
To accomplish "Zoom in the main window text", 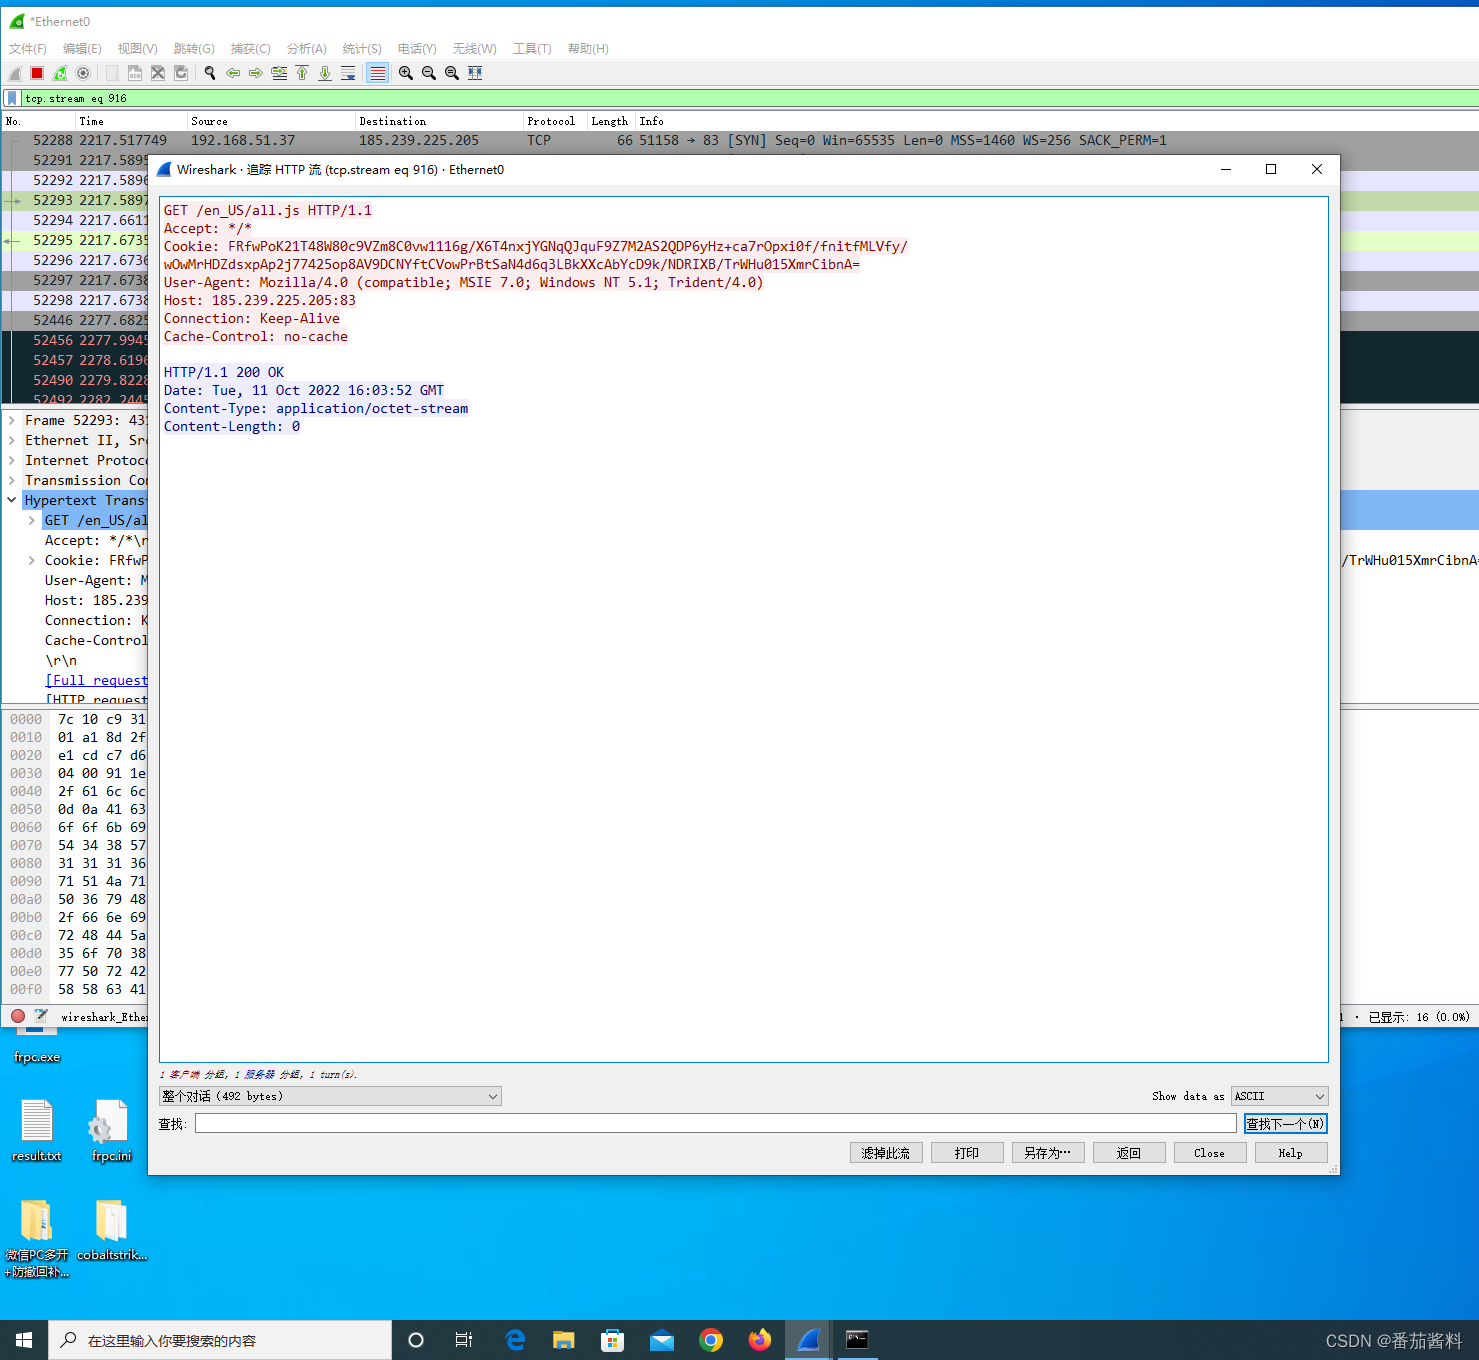I will 406,73.
